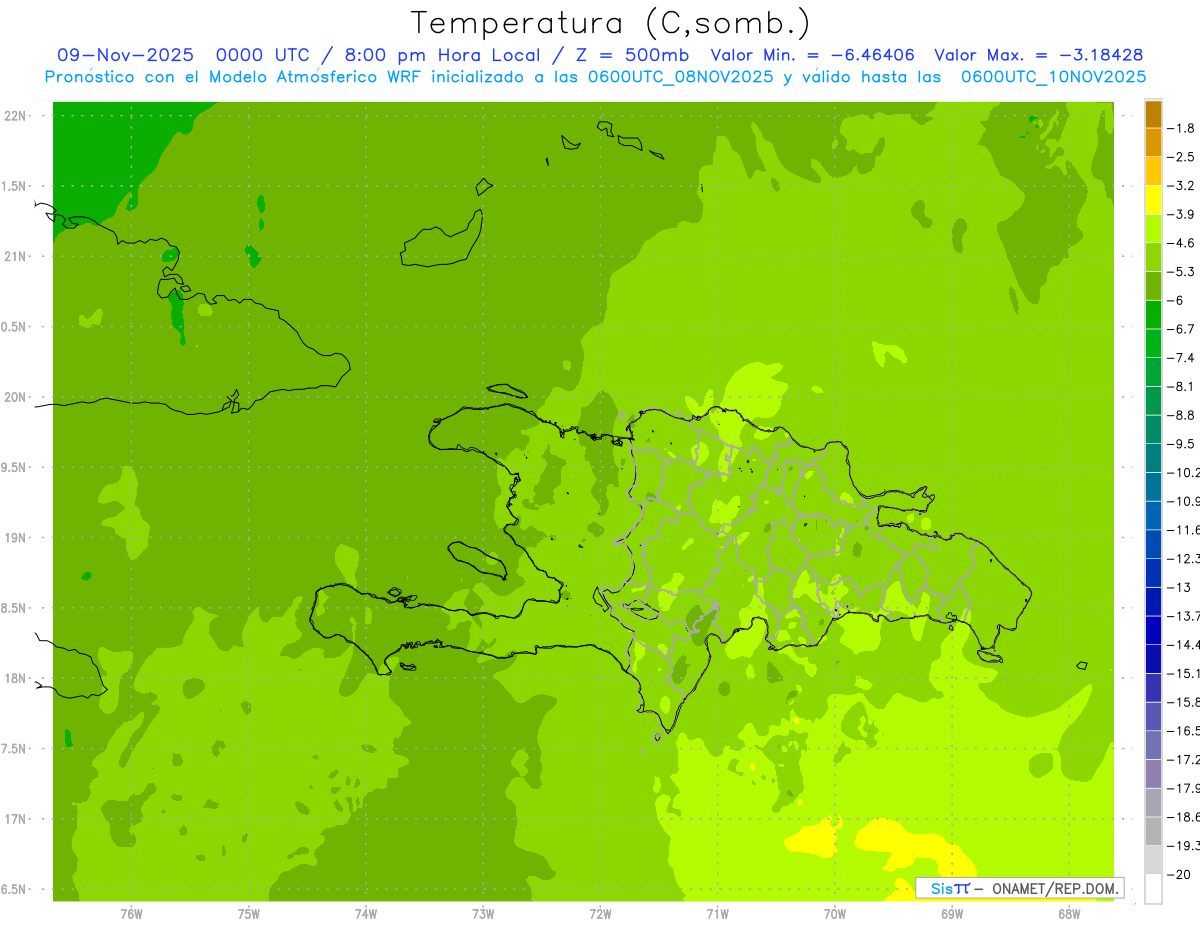1200x927 pixels.
Task: Click 'Valor Max. = -3.18428' text
Action: pos(1039,55)
